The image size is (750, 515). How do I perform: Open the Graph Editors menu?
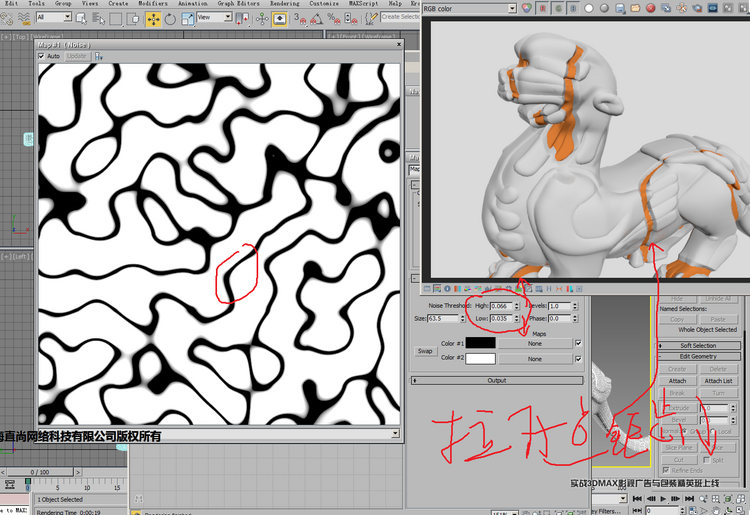tap(239, 3)
